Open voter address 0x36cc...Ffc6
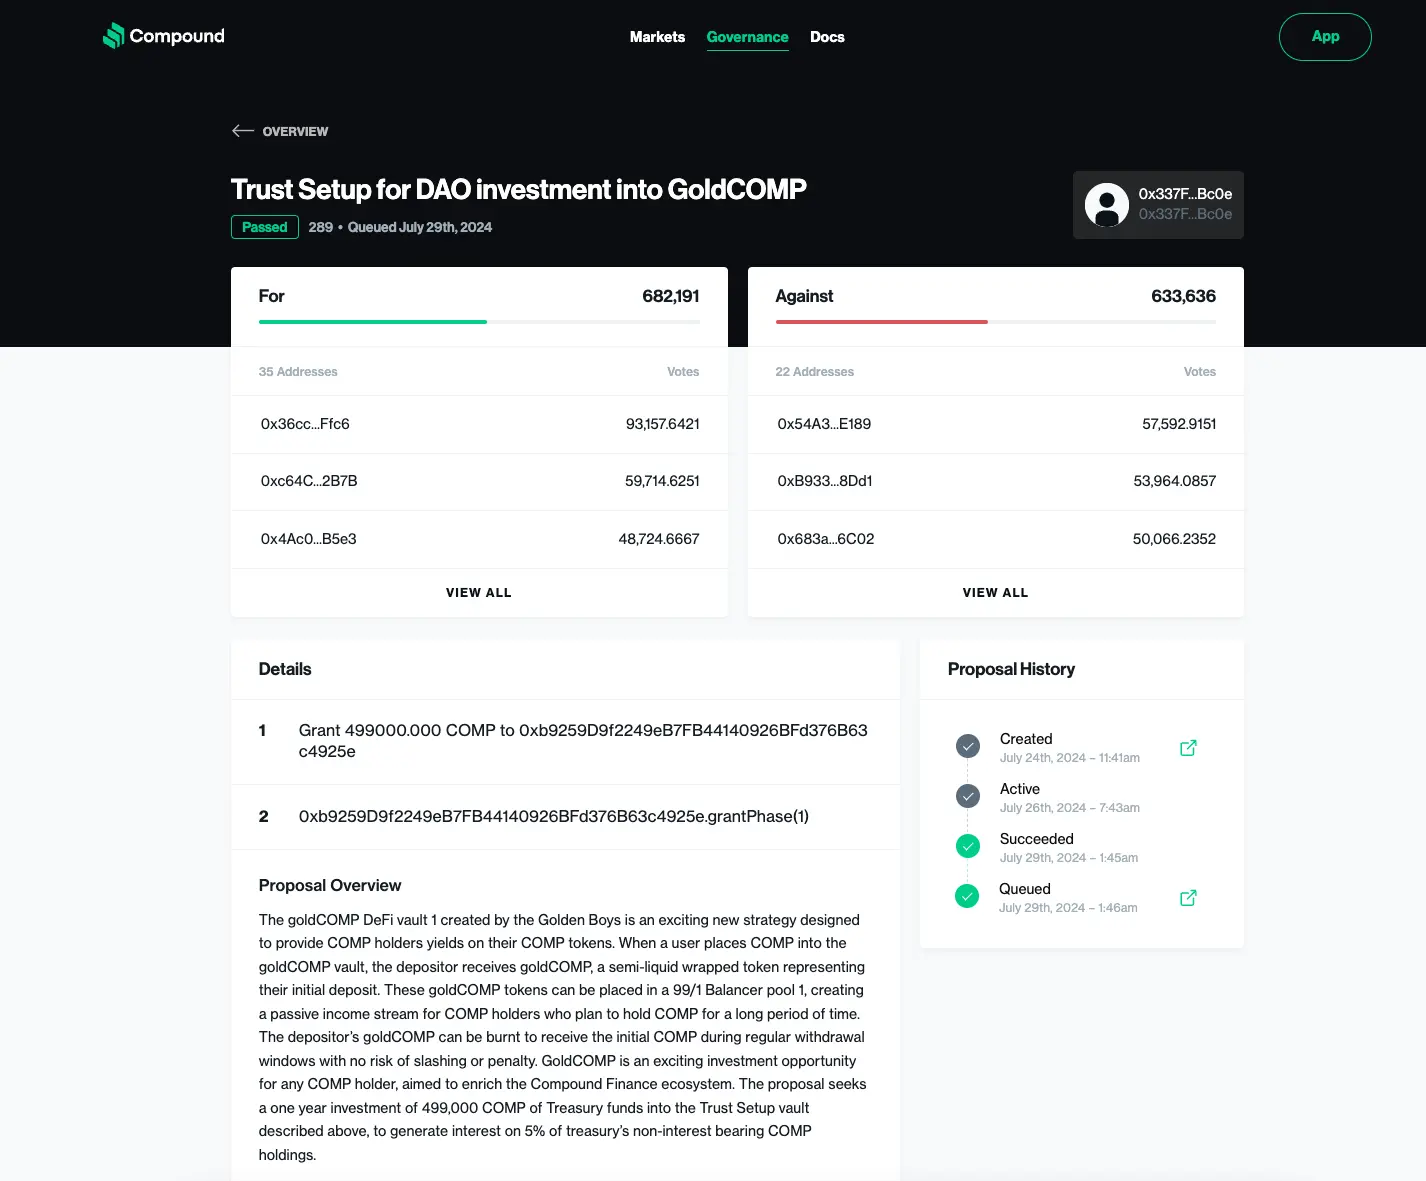This screenshot has width=1426, height=1181. click(305, 424)
